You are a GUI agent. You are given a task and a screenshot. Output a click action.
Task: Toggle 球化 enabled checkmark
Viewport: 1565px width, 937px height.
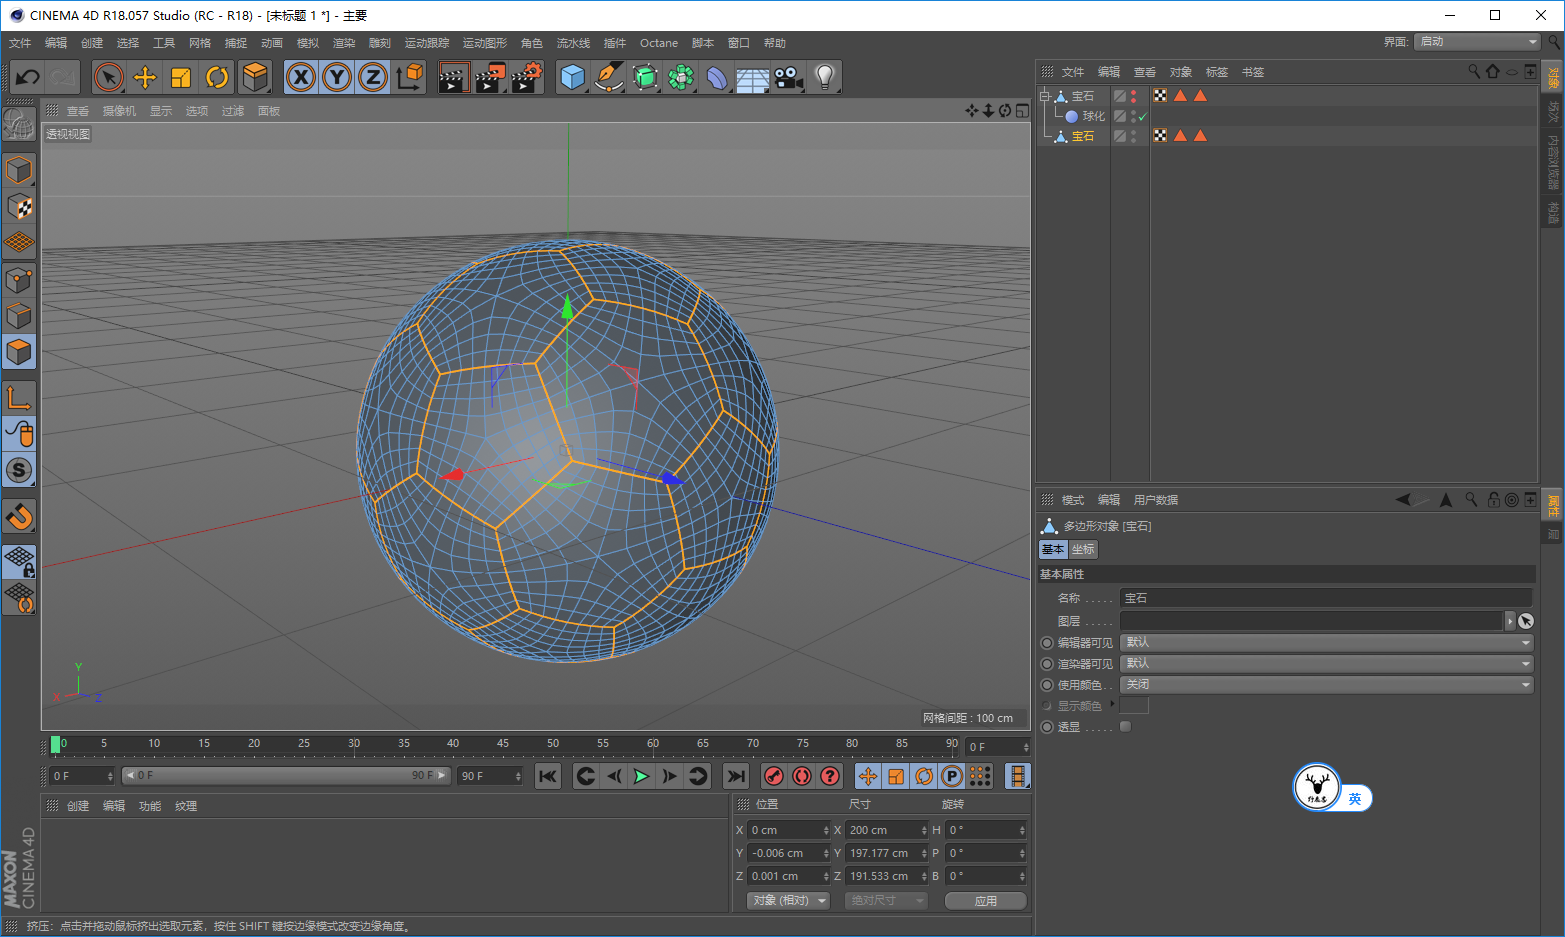1142,117
